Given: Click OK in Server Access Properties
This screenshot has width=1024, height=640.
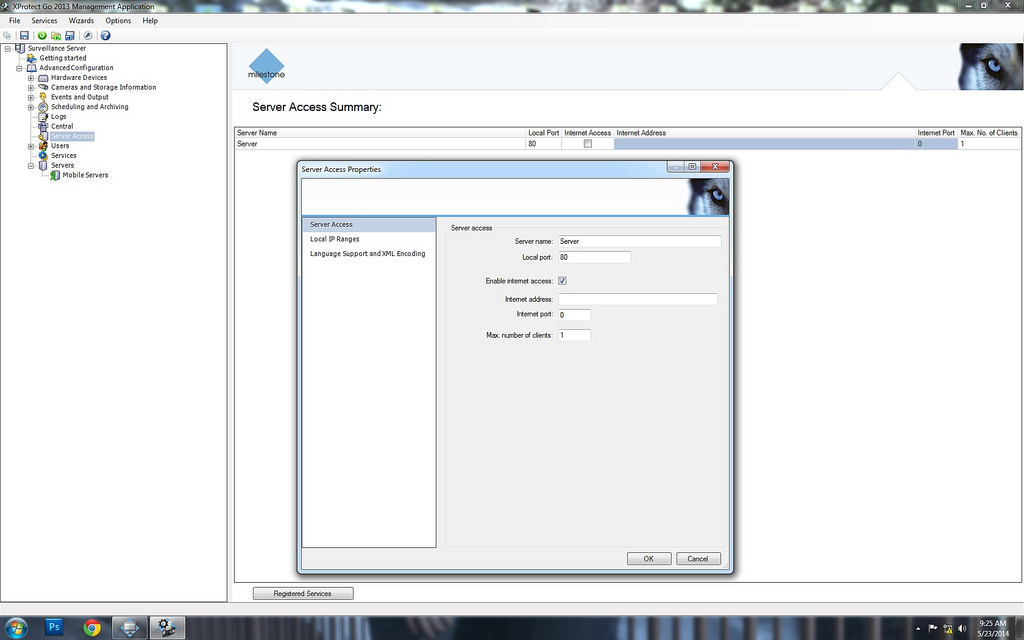Looking at the screenshot, I should click(x=649, y=558).
